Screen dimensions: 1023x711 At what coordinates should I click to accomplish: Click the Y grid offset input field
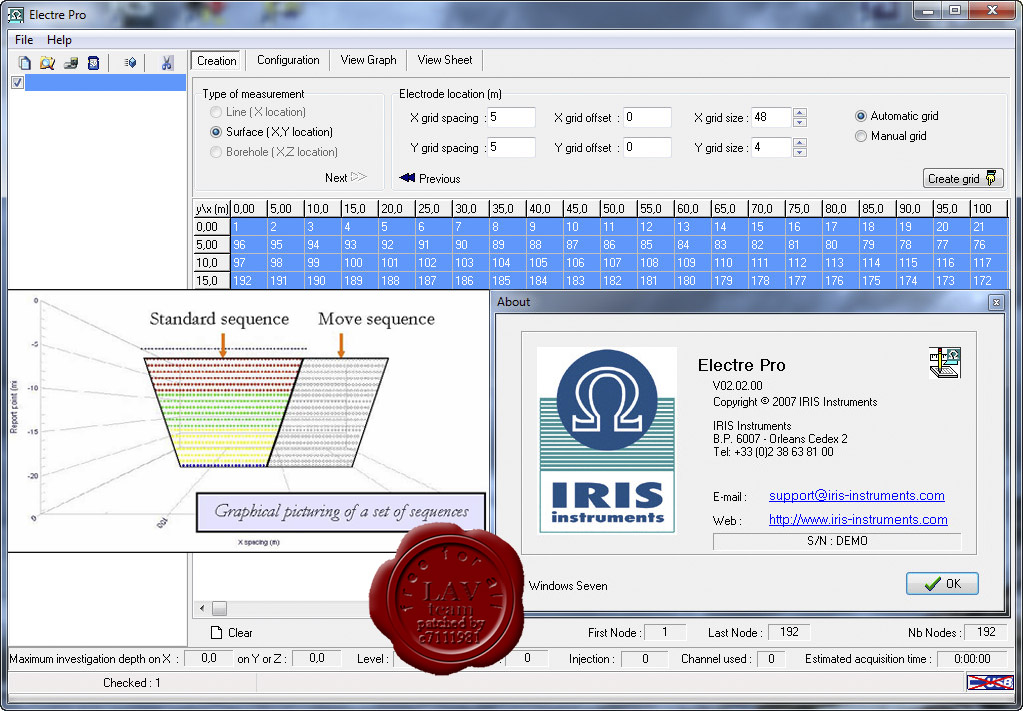click(x=647, y=147)
